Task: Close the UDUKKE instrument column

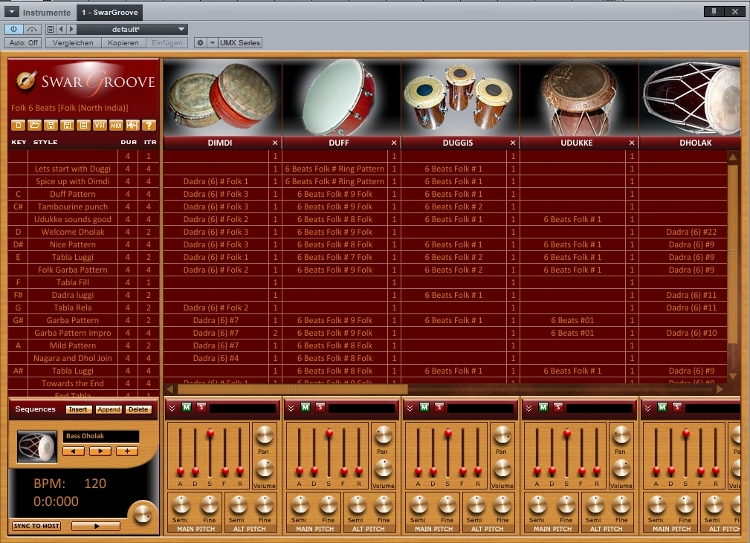Action: pos(632,143)
